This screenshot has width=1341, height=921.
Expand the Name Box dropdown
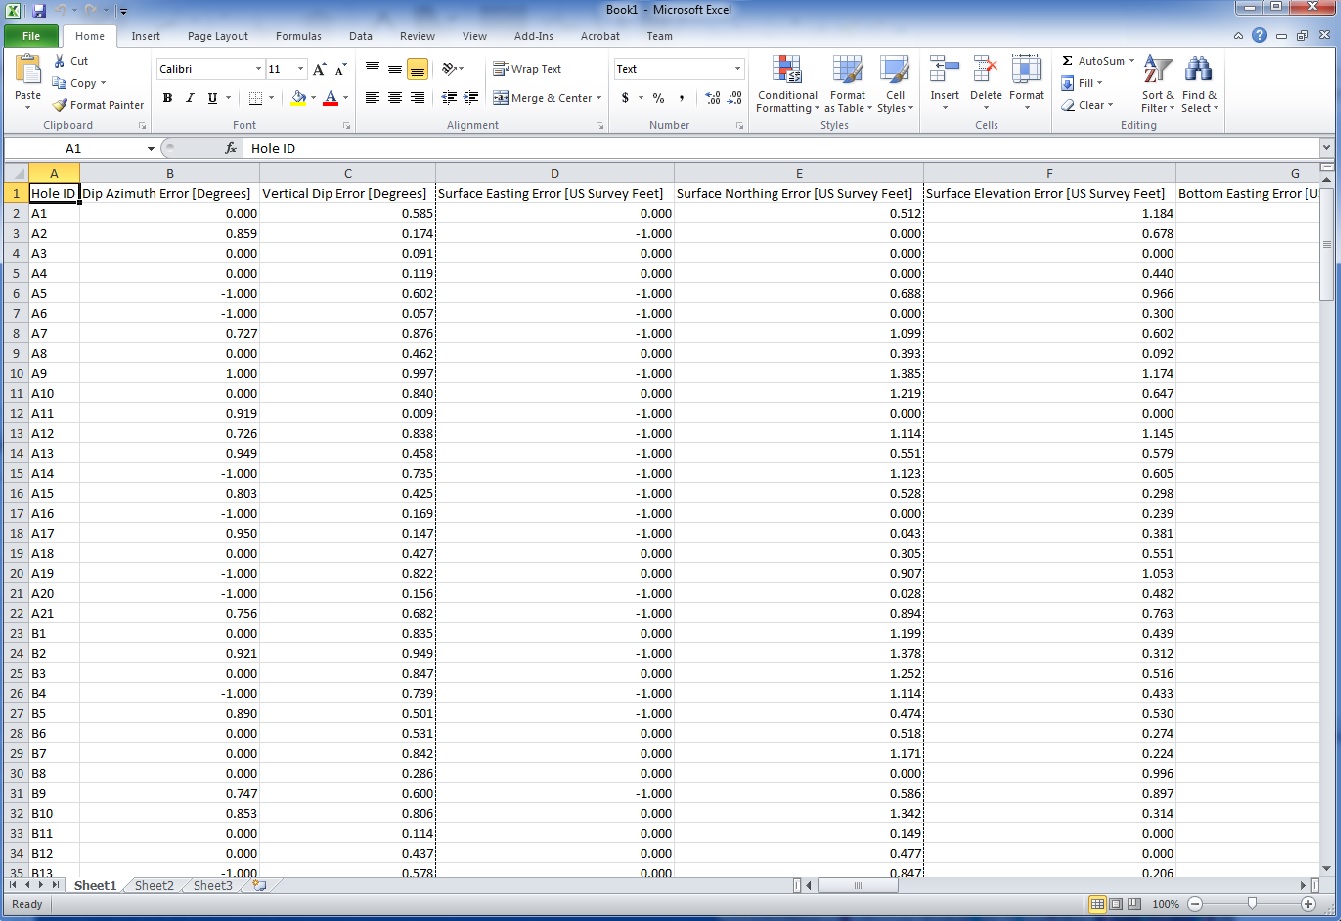[152, 148]
